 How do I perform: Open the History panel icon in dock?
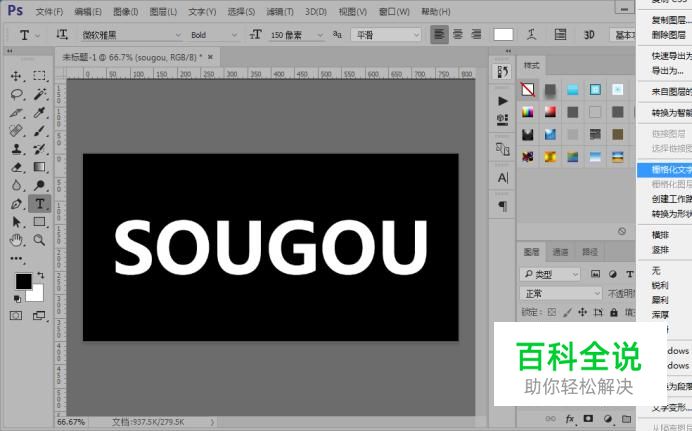click(503, 72)
